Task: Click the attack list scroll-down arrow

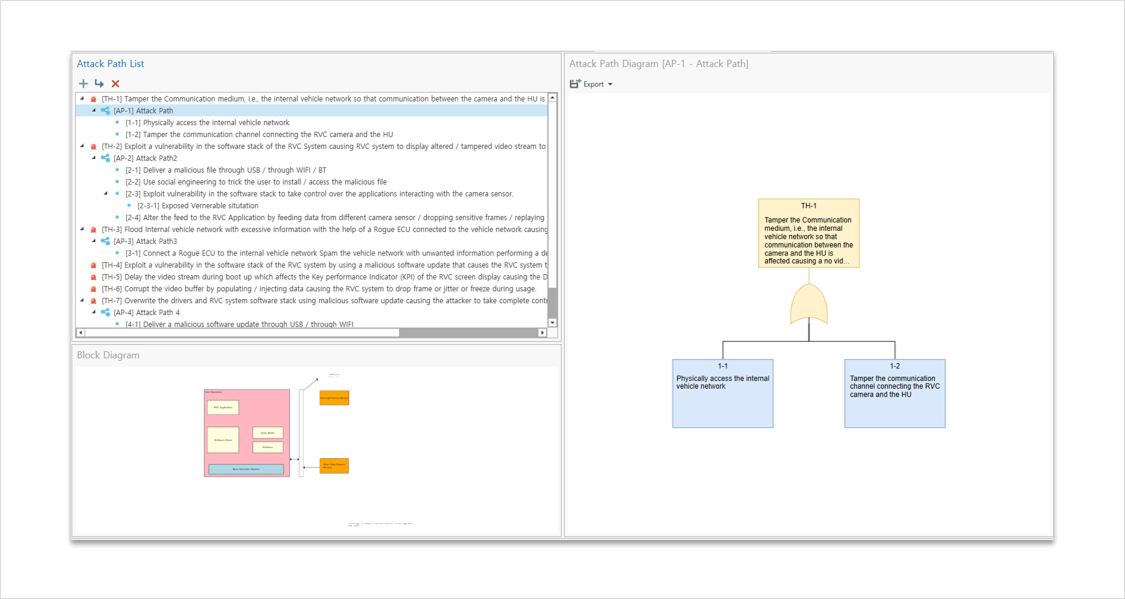Action: pyautogui.click(x=552, y=323)
